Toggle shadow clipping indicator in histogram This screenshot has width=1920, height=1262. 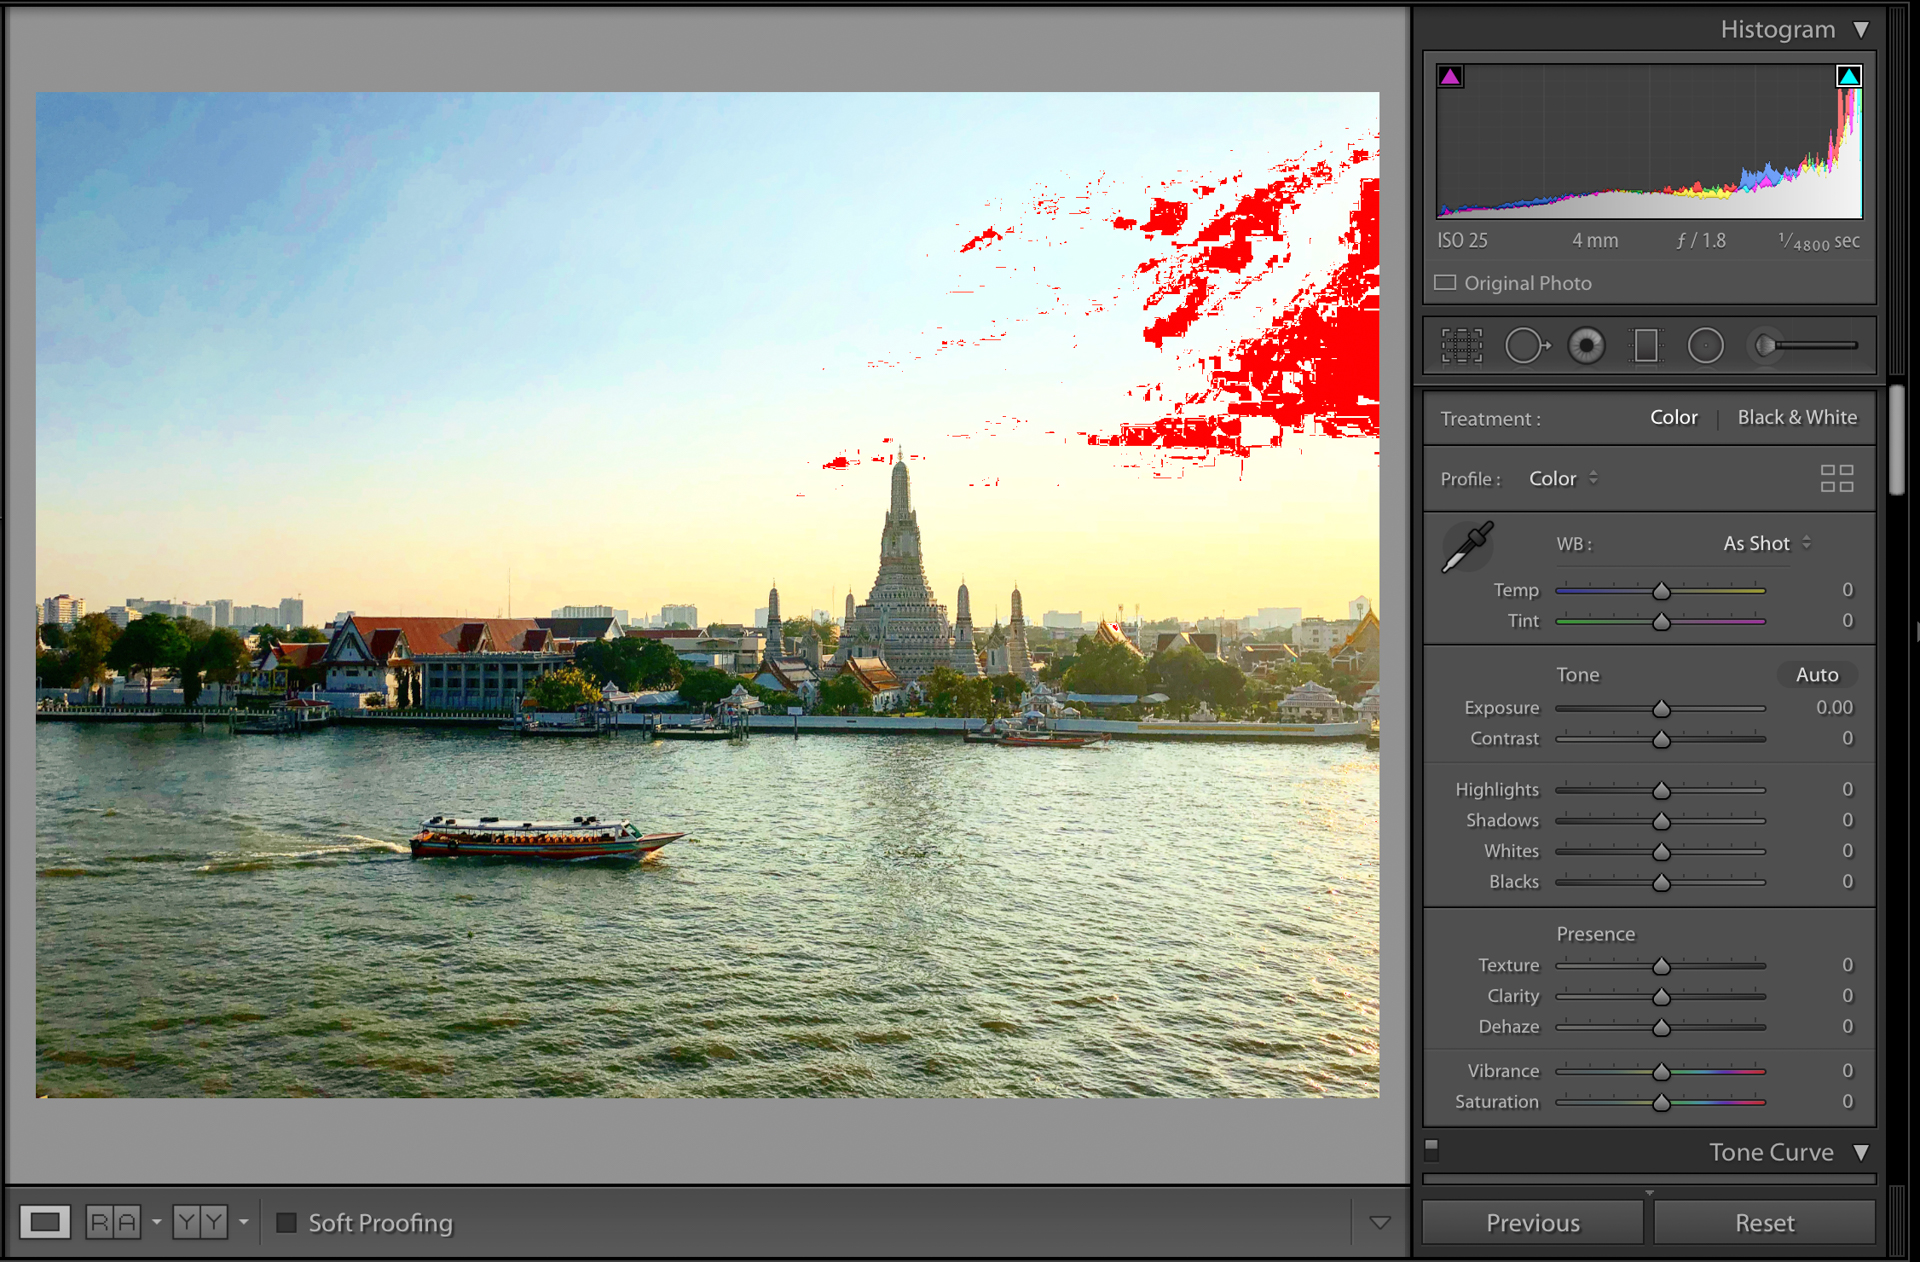[x=1450, y=76]
